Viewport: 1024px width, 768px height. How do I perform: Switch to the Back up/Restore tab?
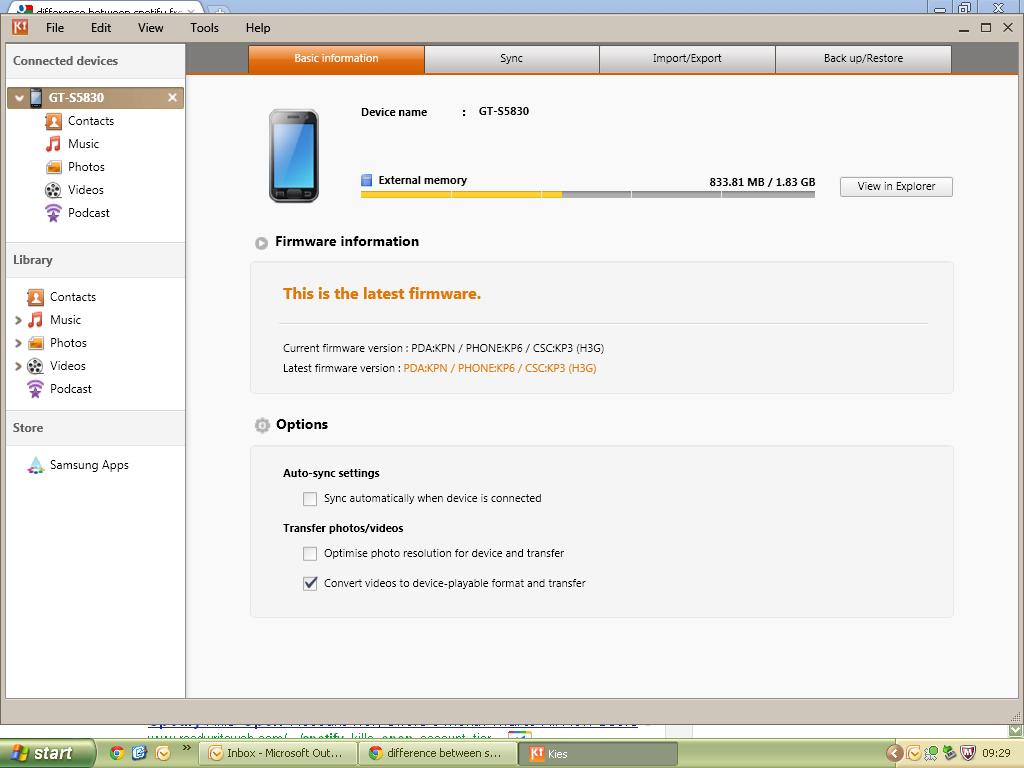[x=863, y=59]
